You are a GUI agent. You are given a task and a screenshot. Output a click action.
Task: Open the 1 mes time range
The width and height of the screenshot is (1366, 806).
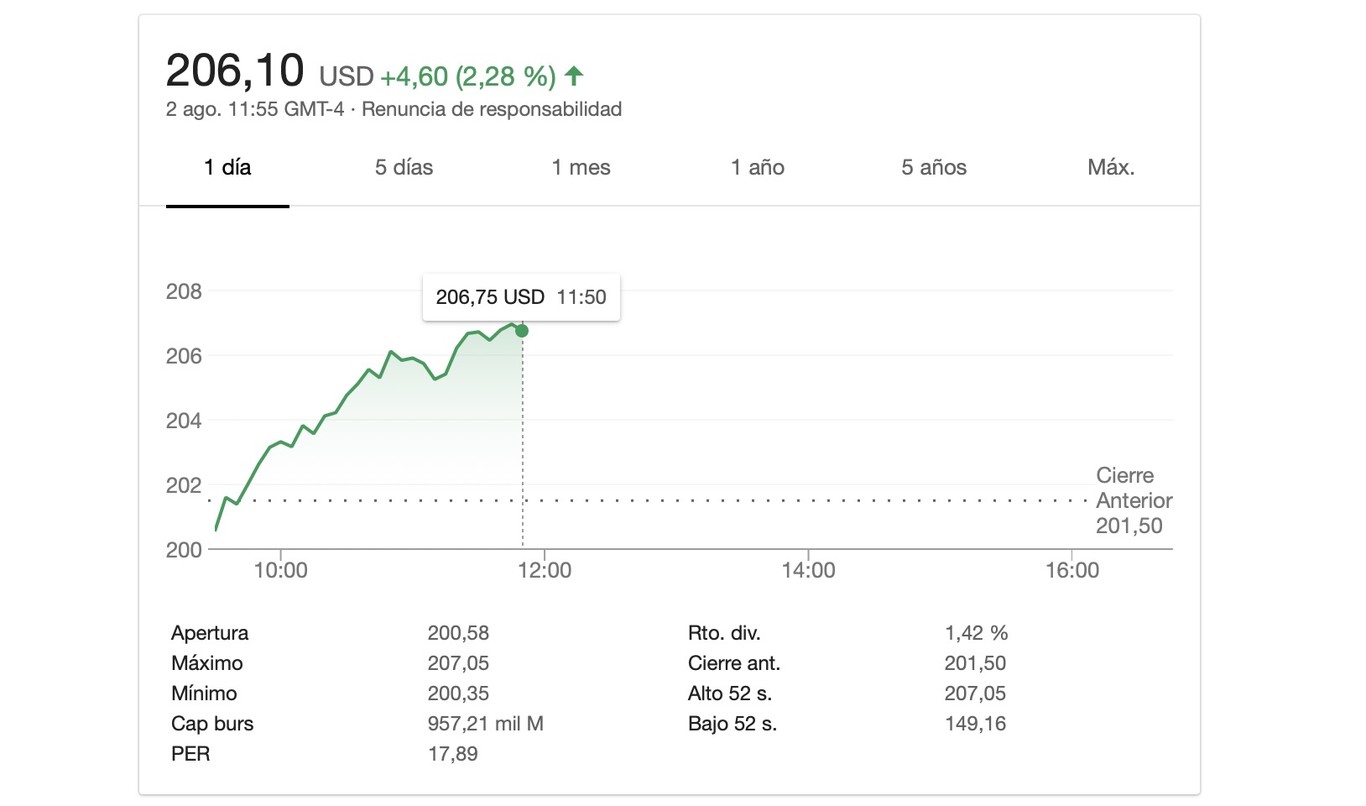[x=581, y=168]
